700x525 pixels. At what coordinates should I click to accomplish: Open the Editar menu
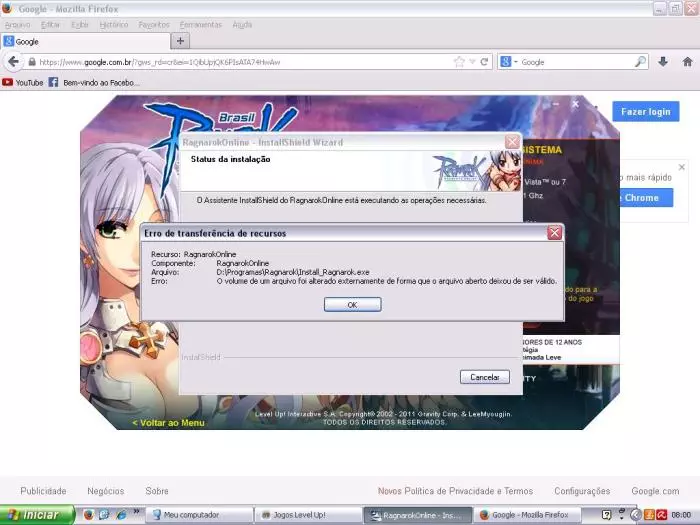pos(50,25)
